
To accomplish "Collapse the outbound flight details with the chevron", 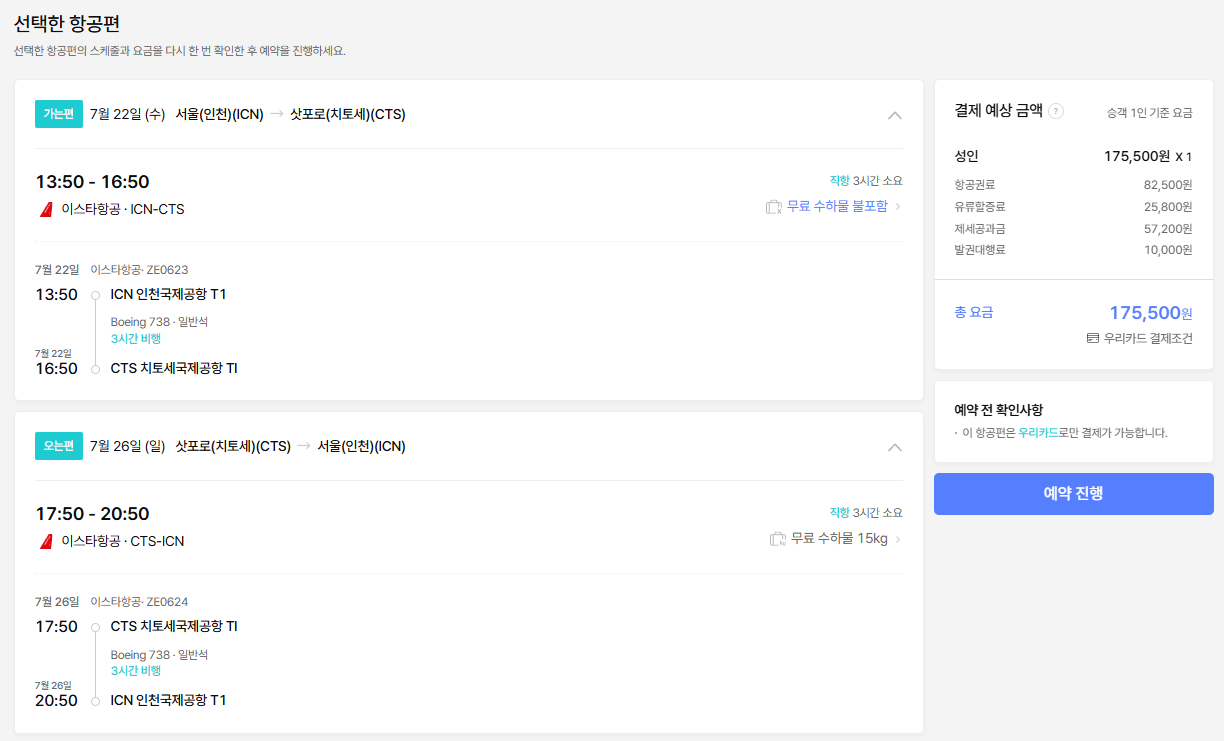I will 895,115.
